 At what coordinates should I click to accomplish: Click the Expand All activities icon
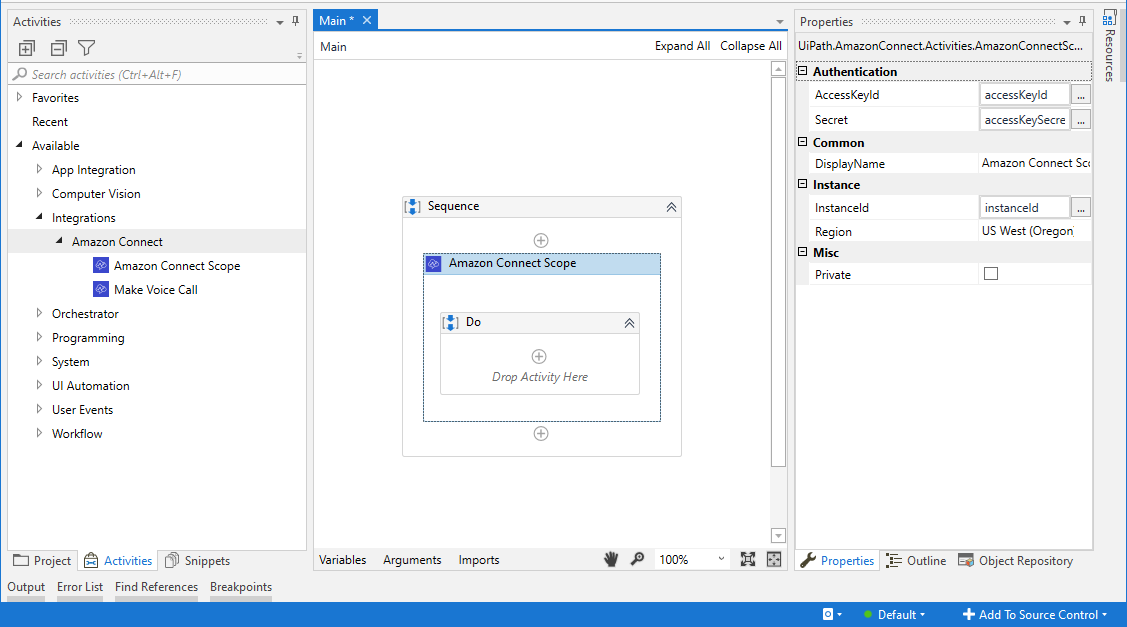click(27, 48)
